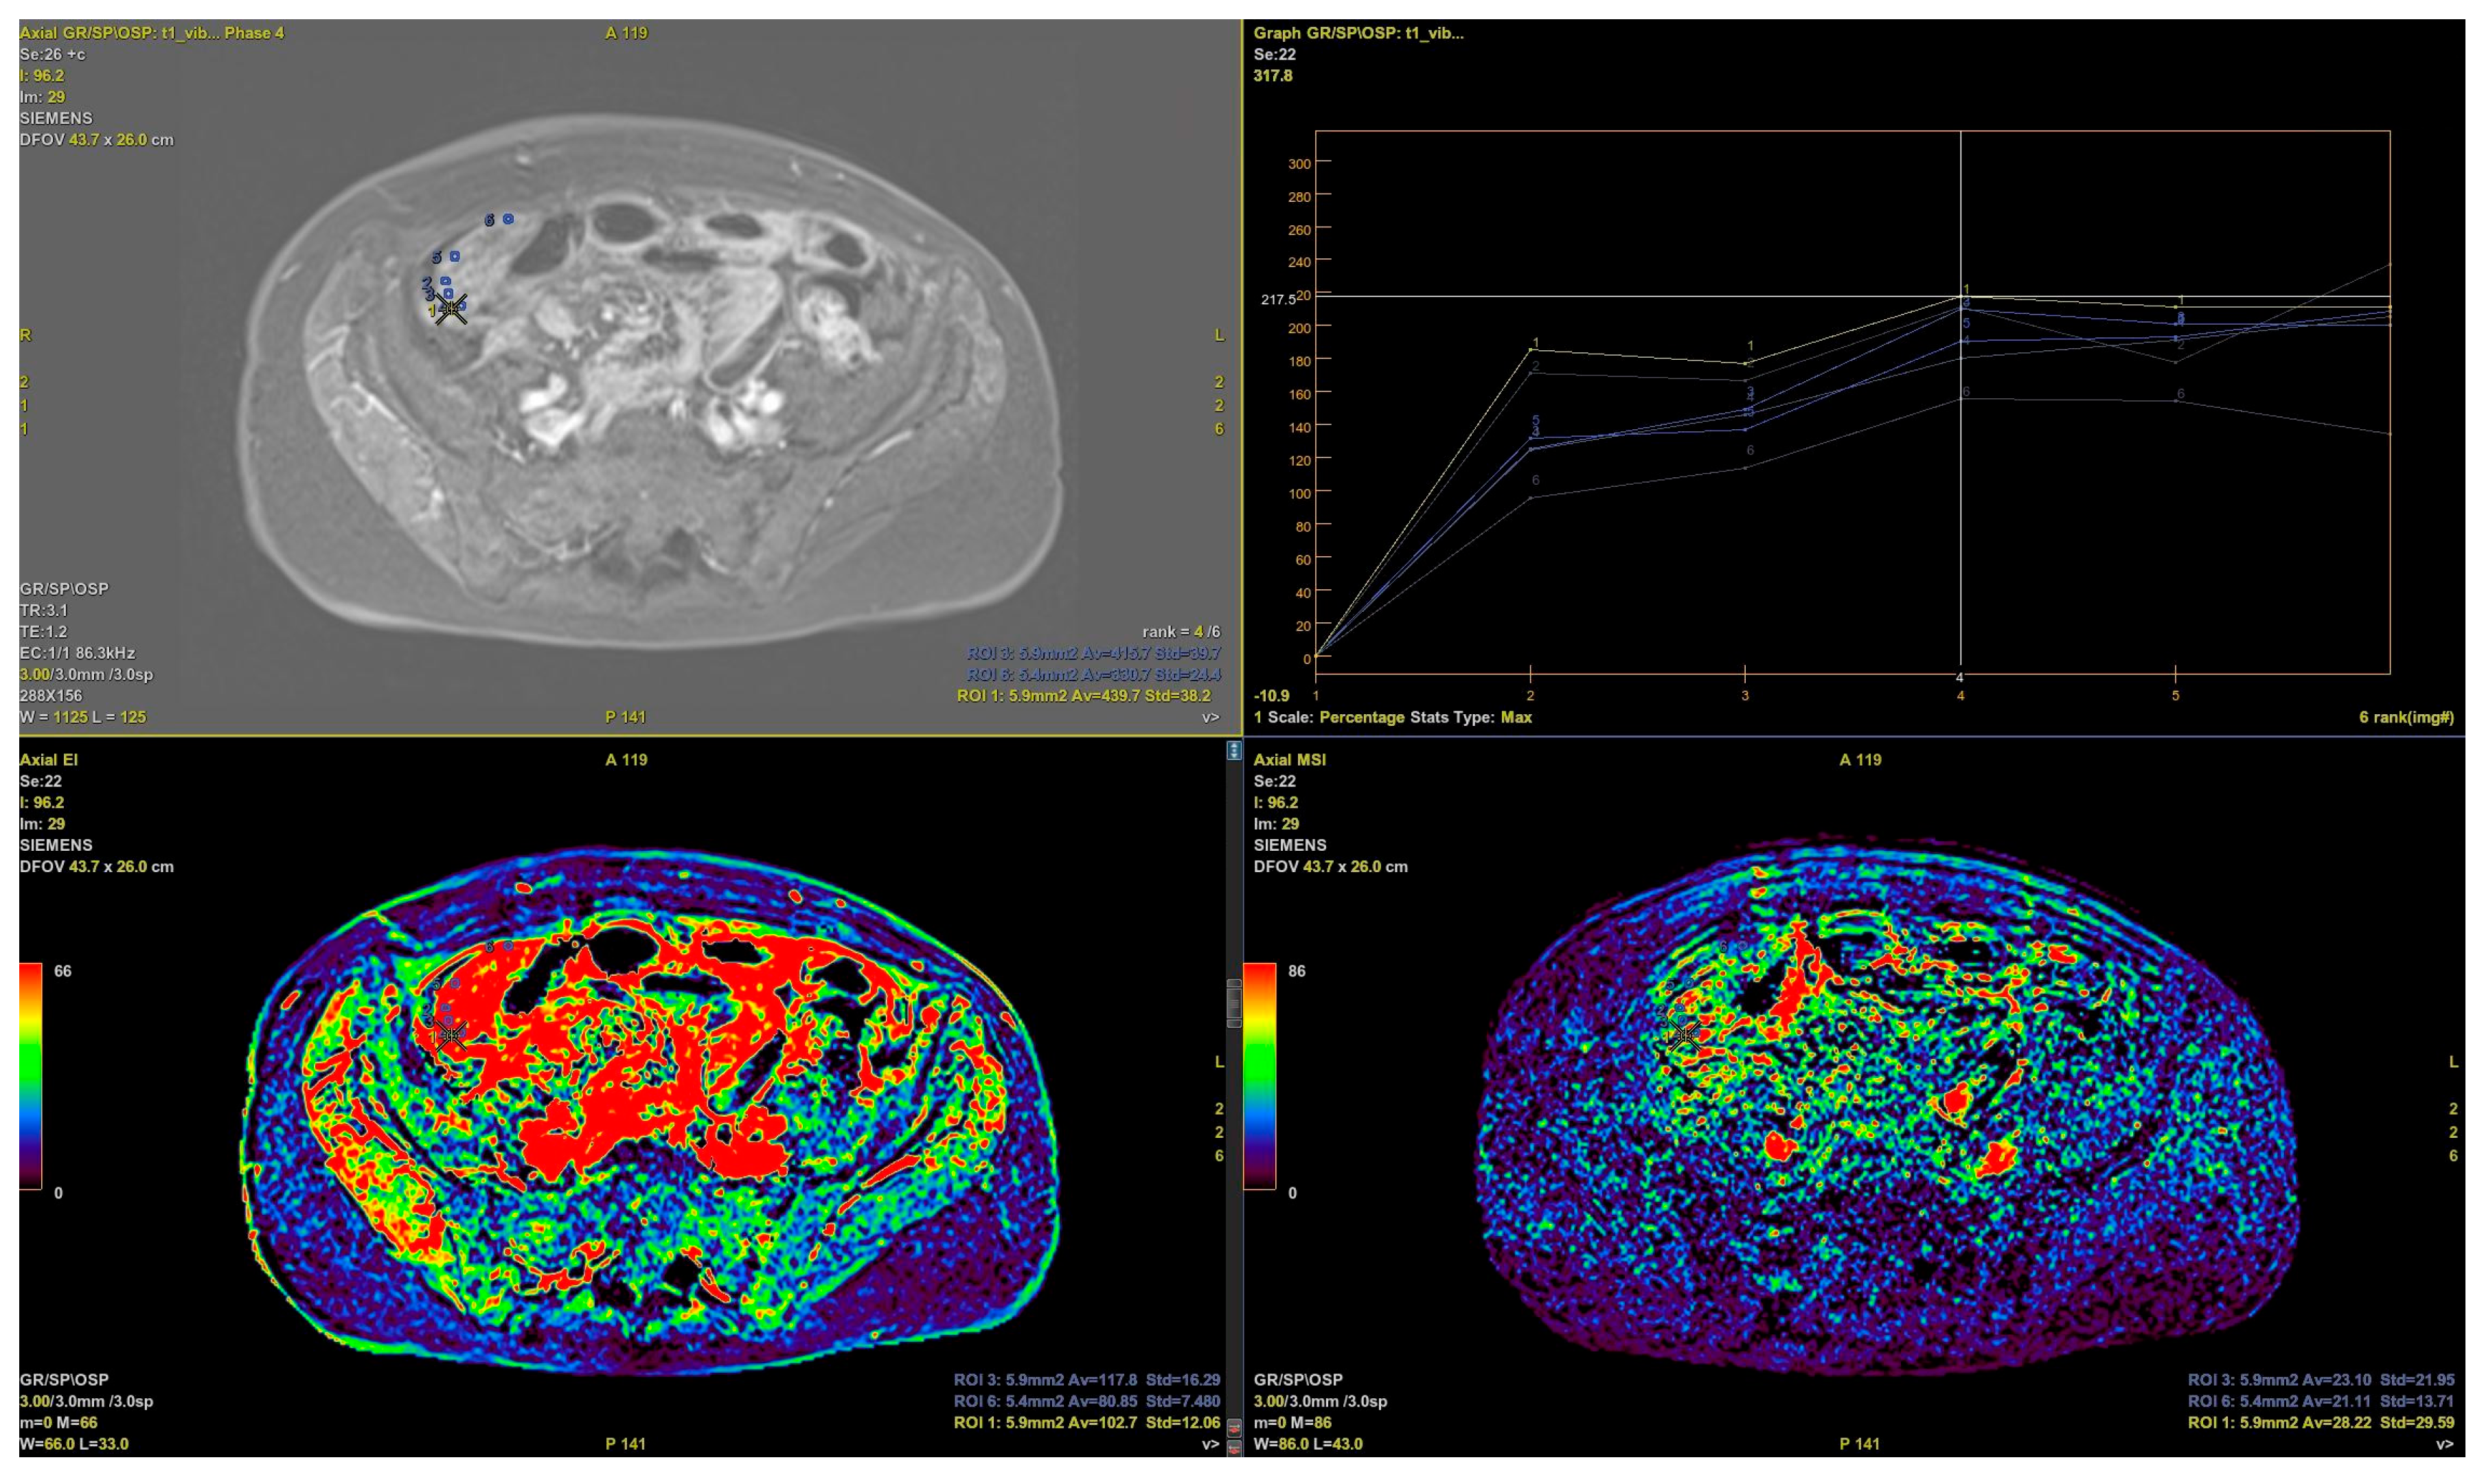Screen dimensions: 2484x1484
Task: Click the 'Axial MSI' viewport title label
Action: pos(1289,760)
